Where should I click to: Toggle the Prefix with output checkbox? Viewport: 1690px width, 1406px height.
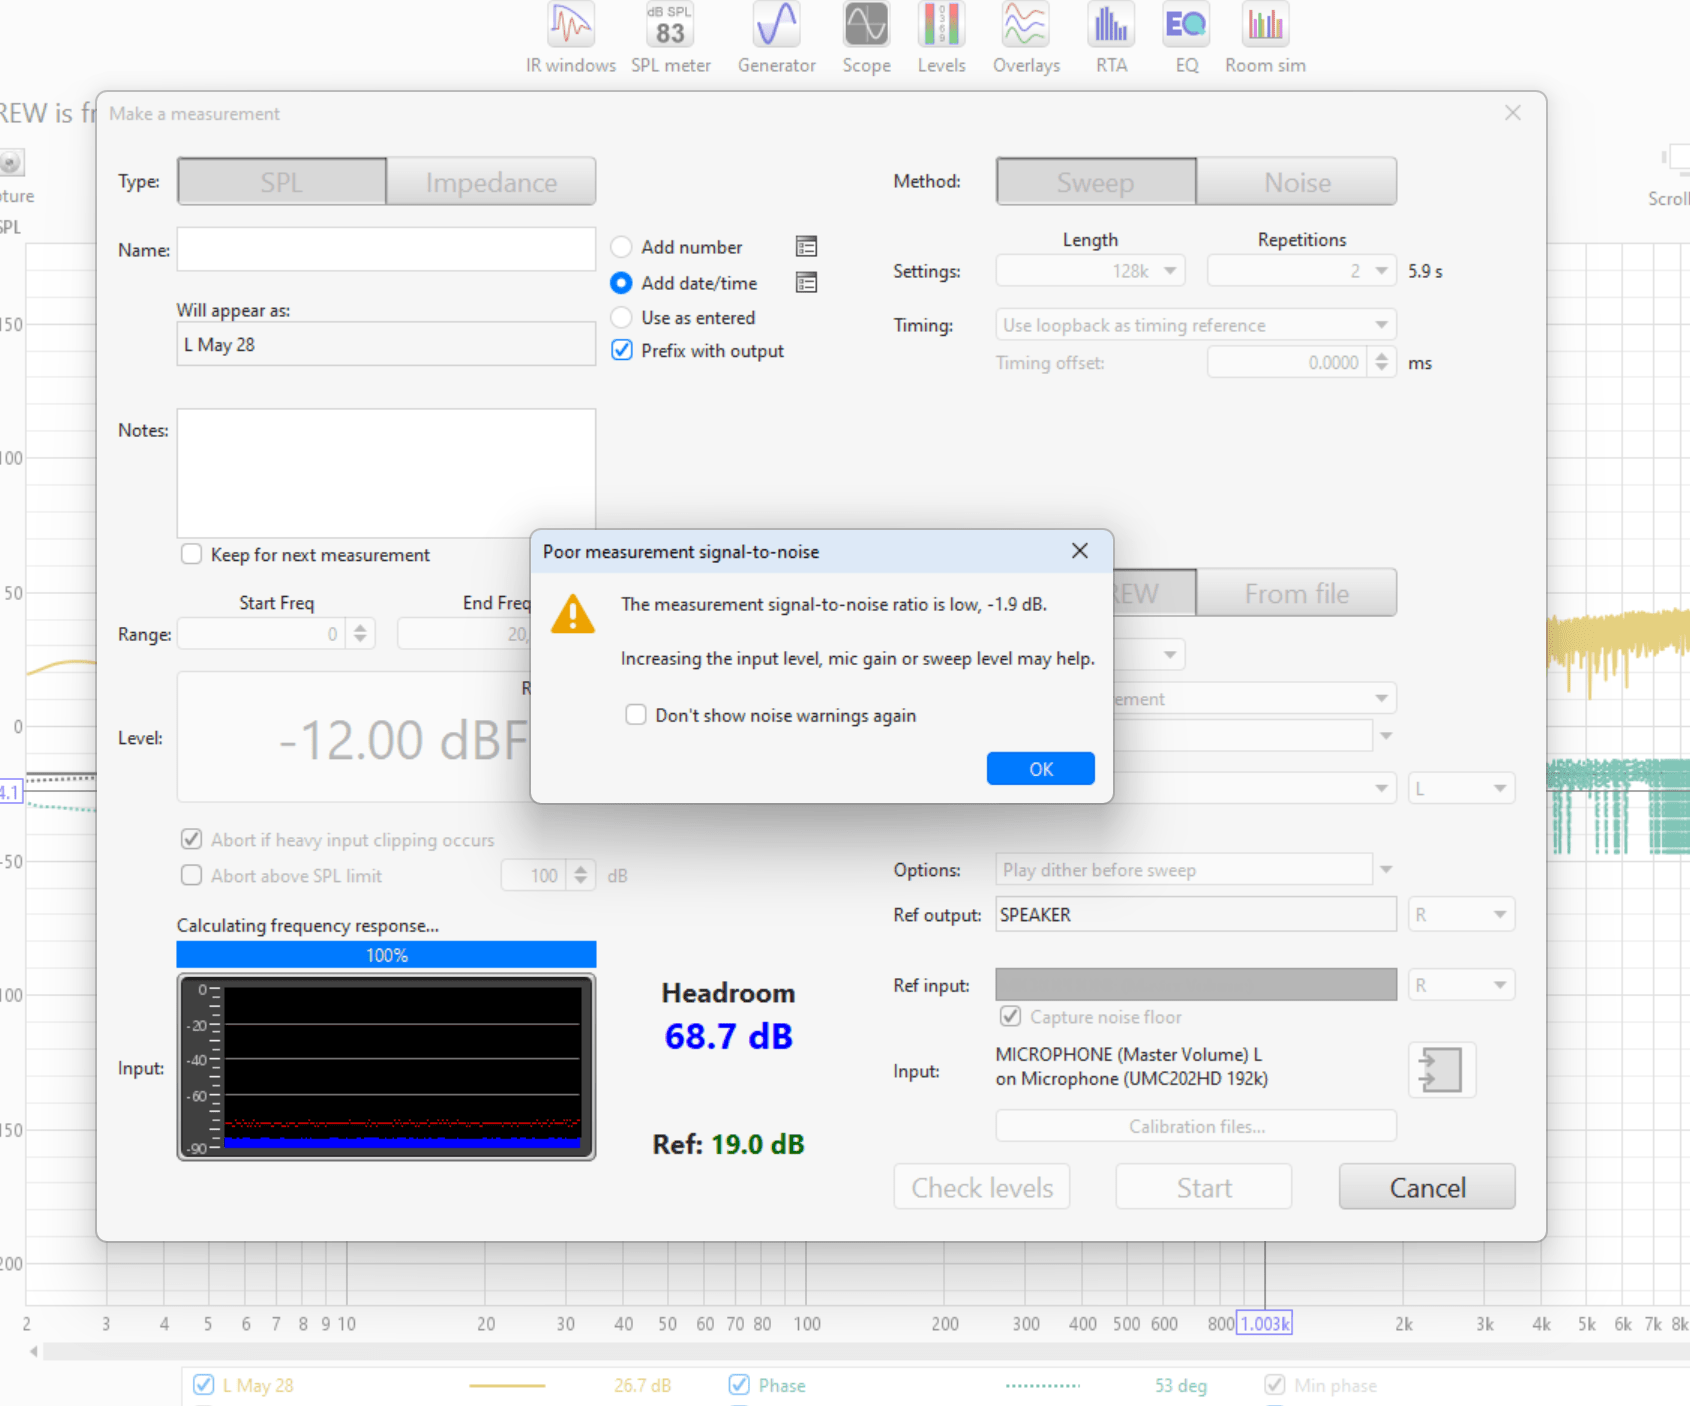[x=621, y=350]
